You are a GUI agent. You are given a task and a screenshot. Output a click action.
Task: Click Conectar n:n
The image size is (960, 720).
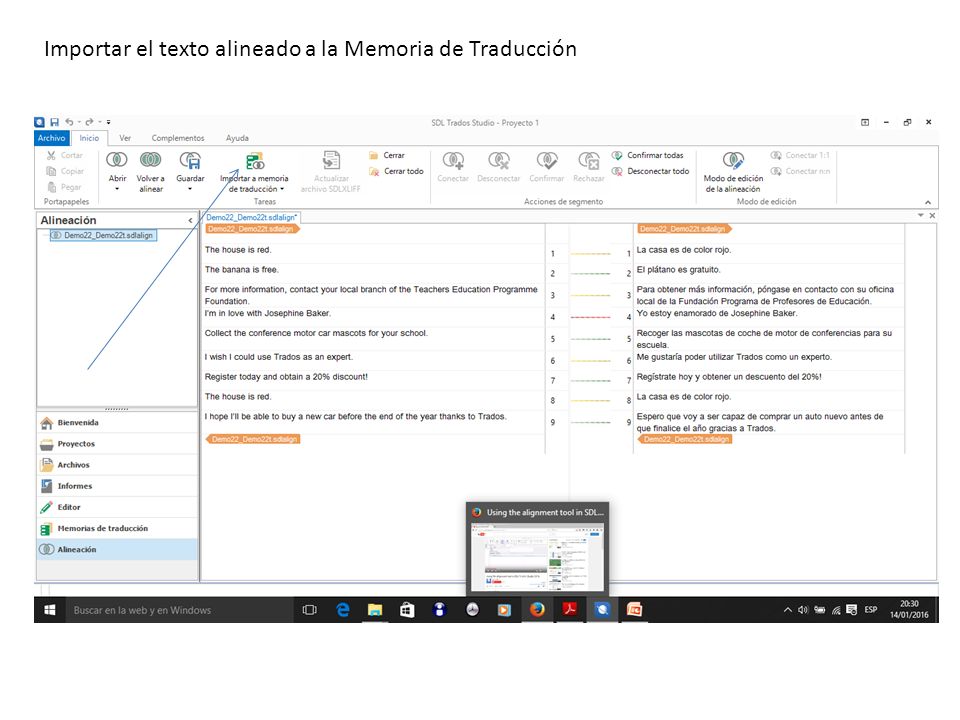click(800, 171)
